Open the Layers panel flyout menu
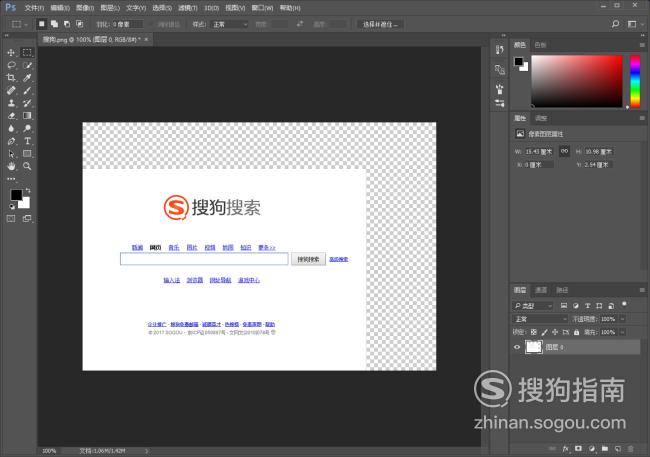The image size is (650, 457). [642, 290]
